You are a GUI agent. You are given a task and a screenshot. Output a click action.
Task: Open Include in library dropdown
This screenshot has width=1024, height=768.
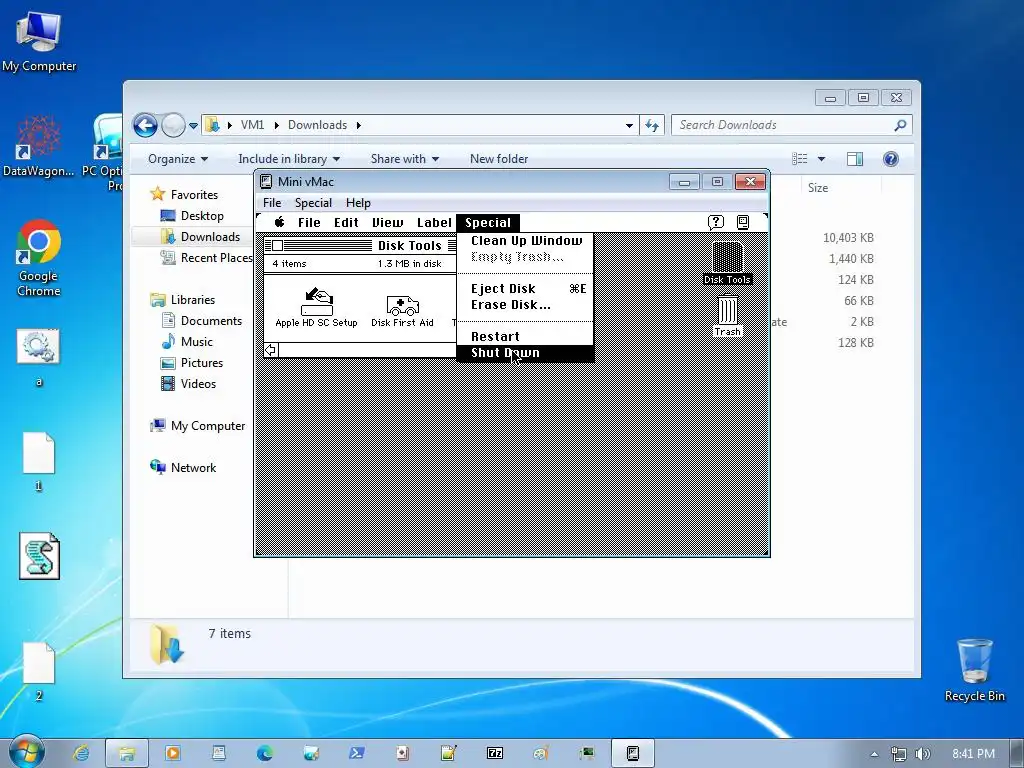(x=289, y=159)
